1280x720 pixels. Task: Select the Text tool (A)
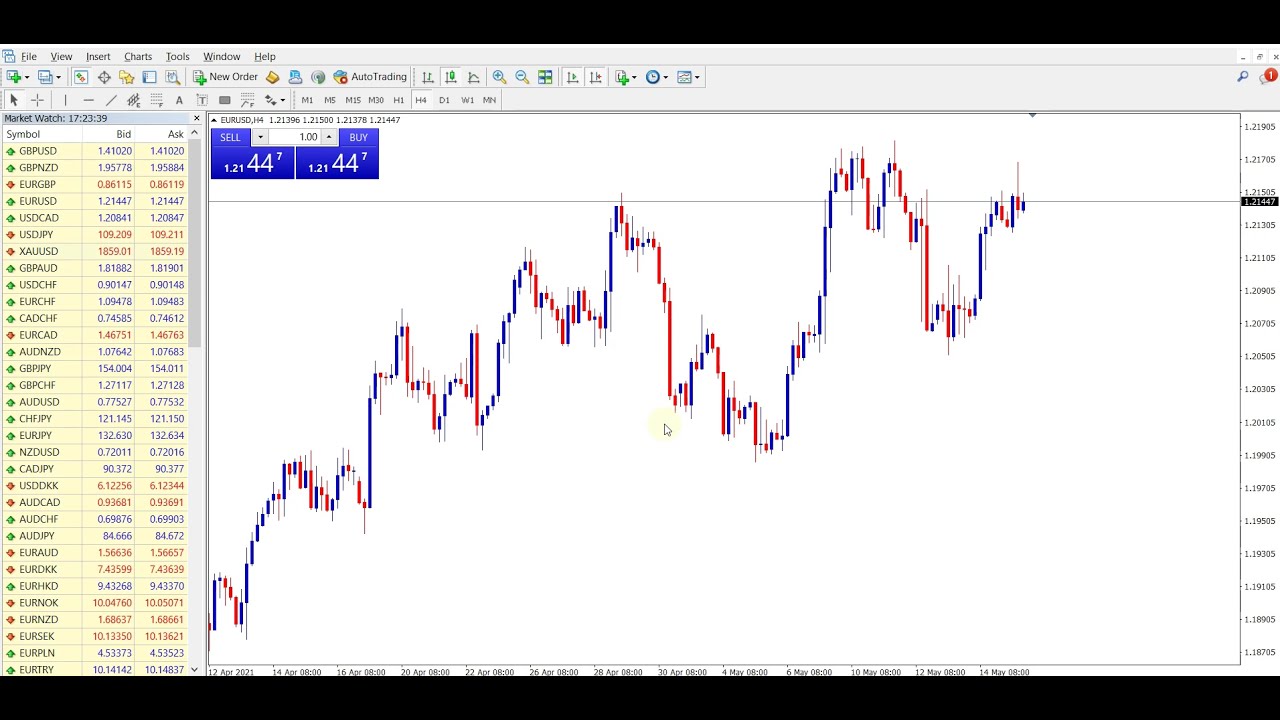(179, 100)
